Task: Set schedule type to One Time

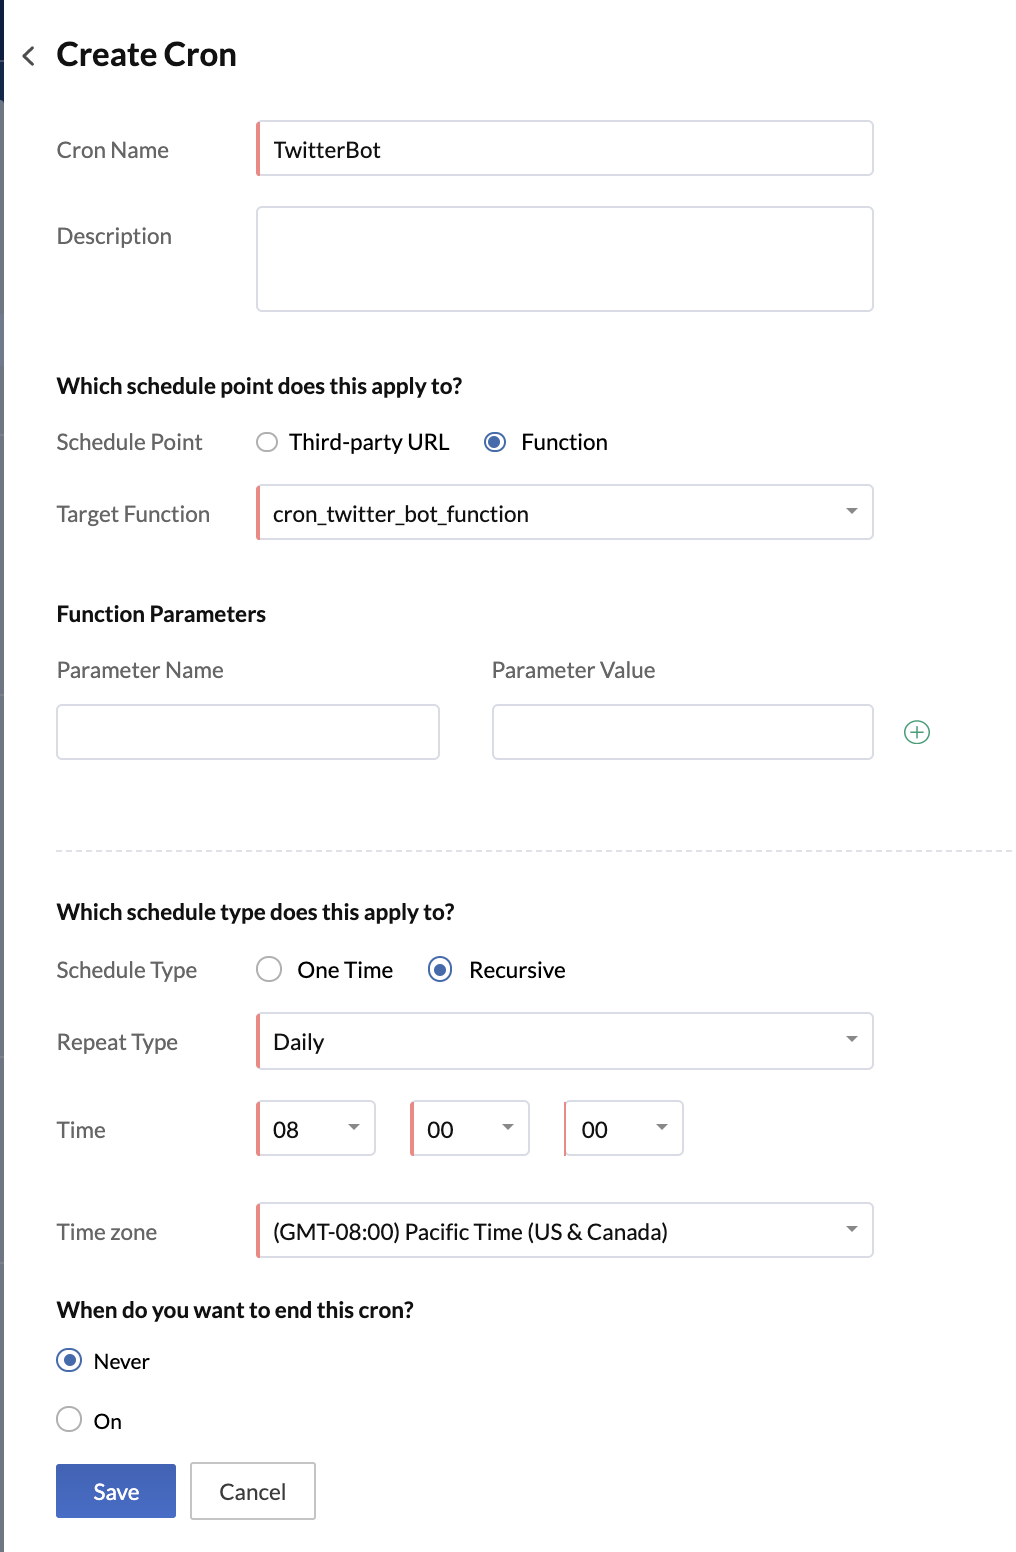Action: (269, 970)
